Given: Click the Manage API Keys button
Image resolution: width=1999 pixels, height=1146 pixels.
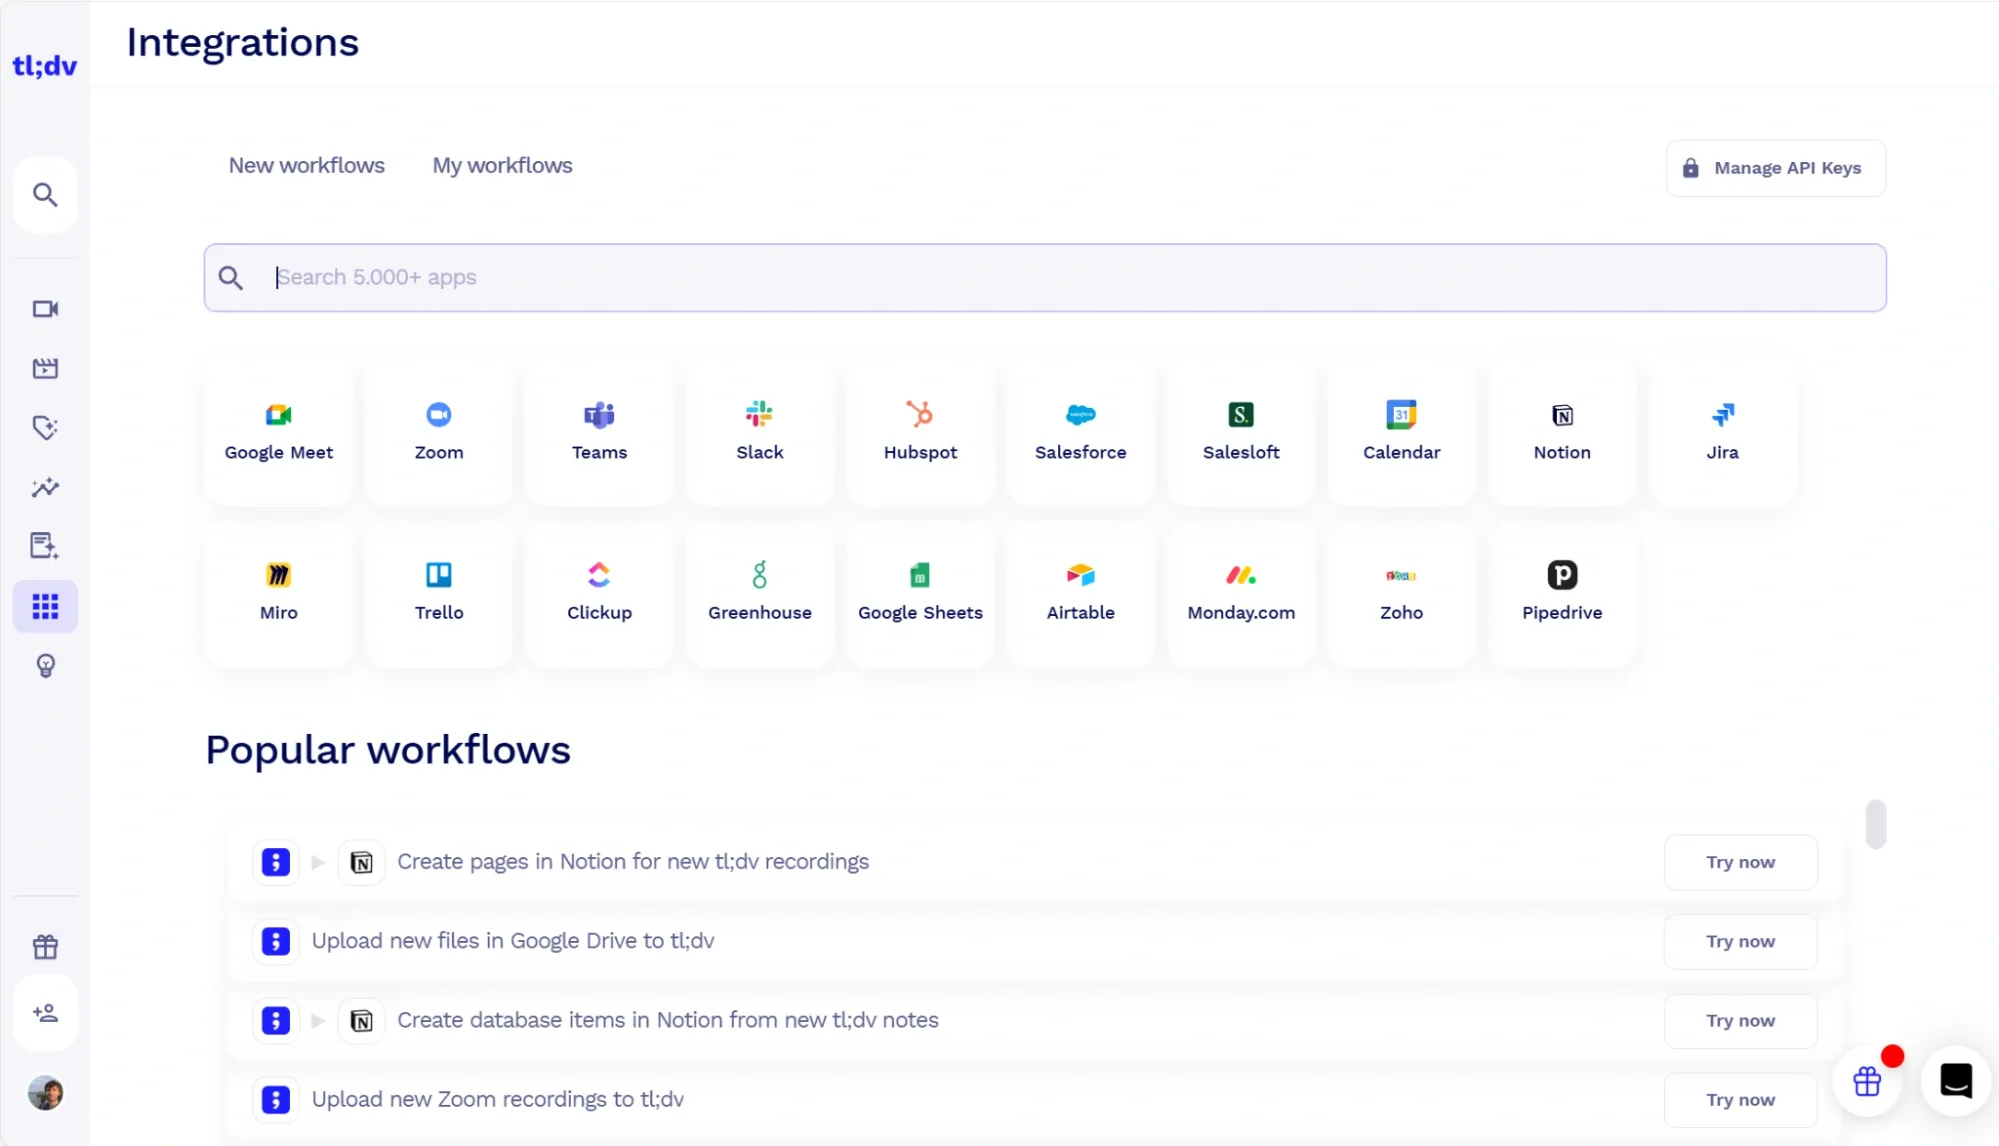Looking at the screenshot, I should (1775, 168).
